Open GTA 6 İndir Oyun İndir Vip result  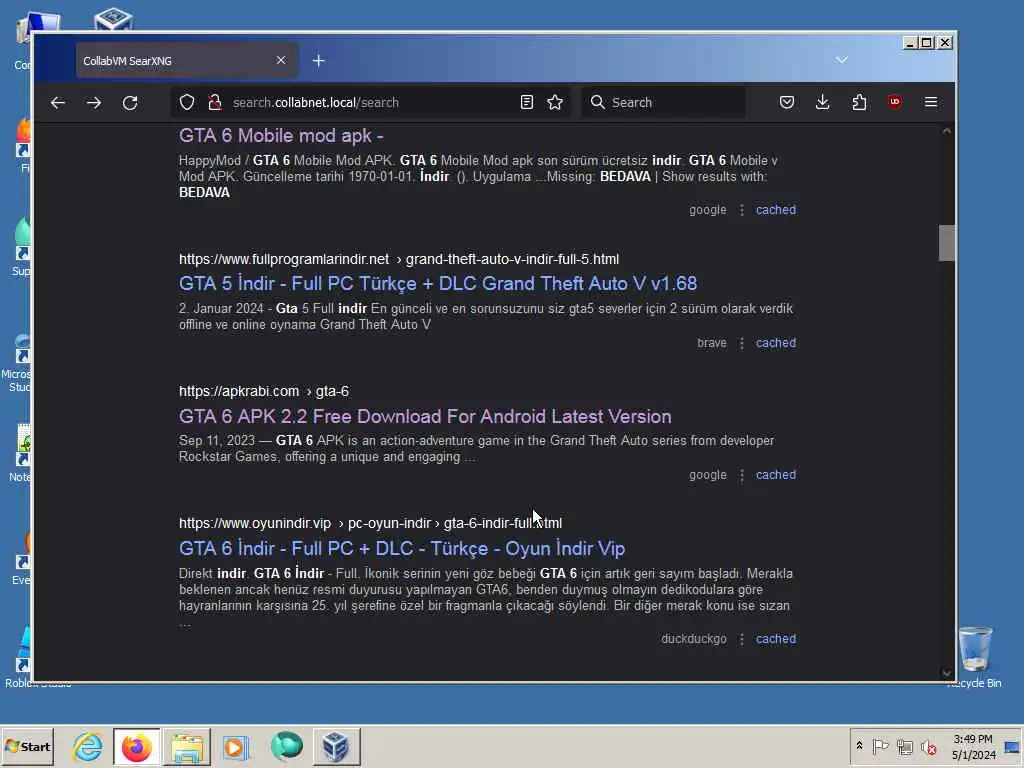[x=402, y=549]
